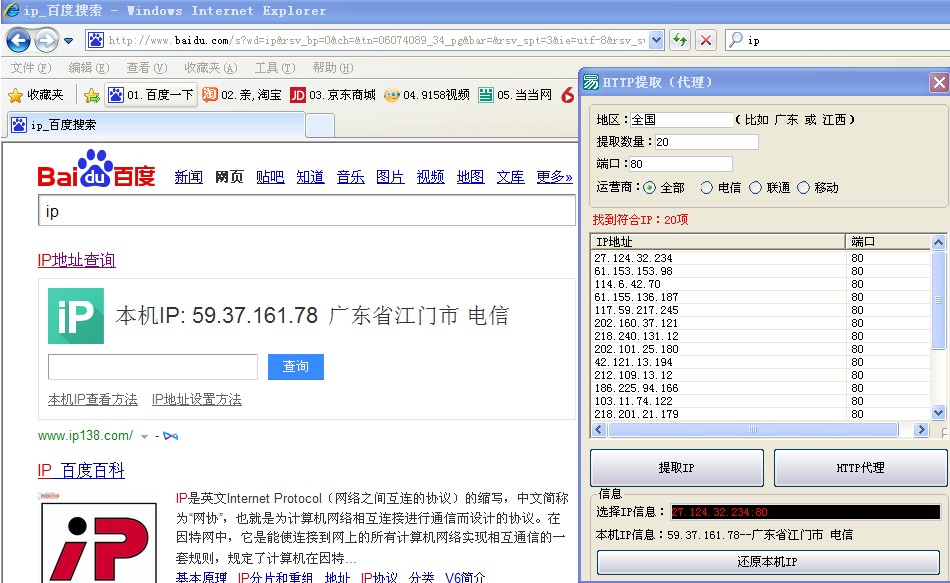This screenshot has height=583, width=950.
Task: Select the 移动 carrier radio button
Action: tap(803, 188)
